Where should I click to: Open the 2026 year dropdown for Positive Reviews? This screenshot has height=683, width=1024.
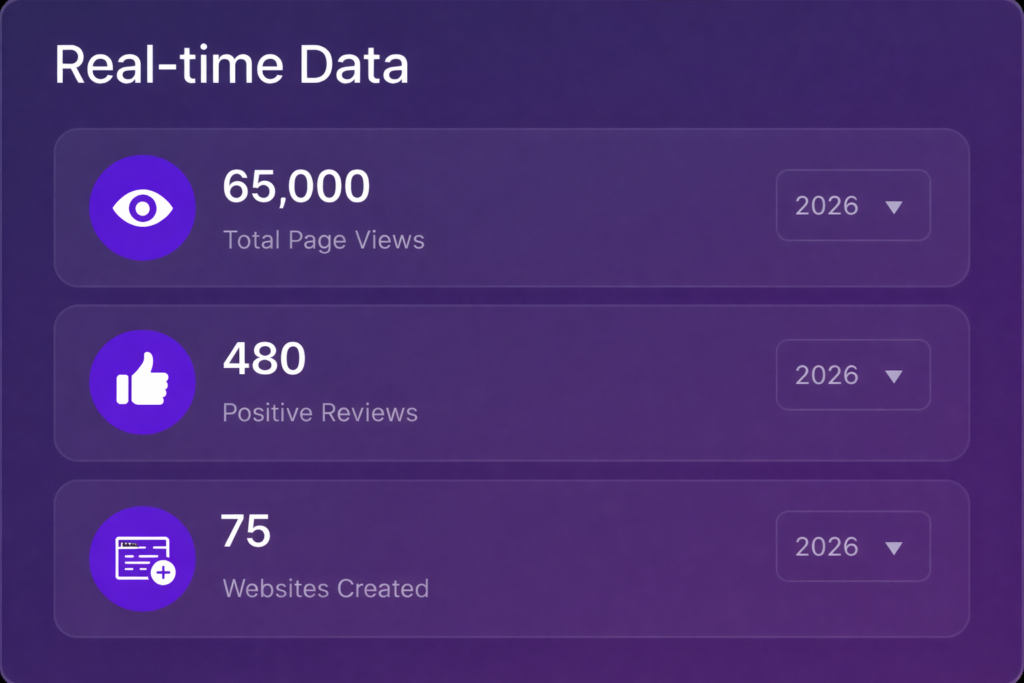point(853,375)
